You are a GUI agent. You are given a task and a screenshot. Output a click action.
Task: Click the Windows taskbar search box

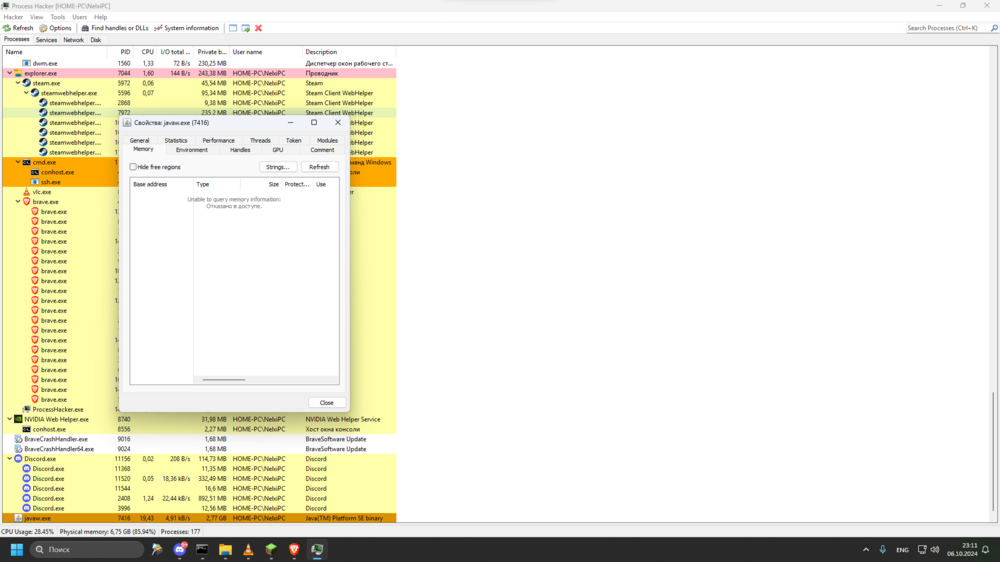point(87,549)
